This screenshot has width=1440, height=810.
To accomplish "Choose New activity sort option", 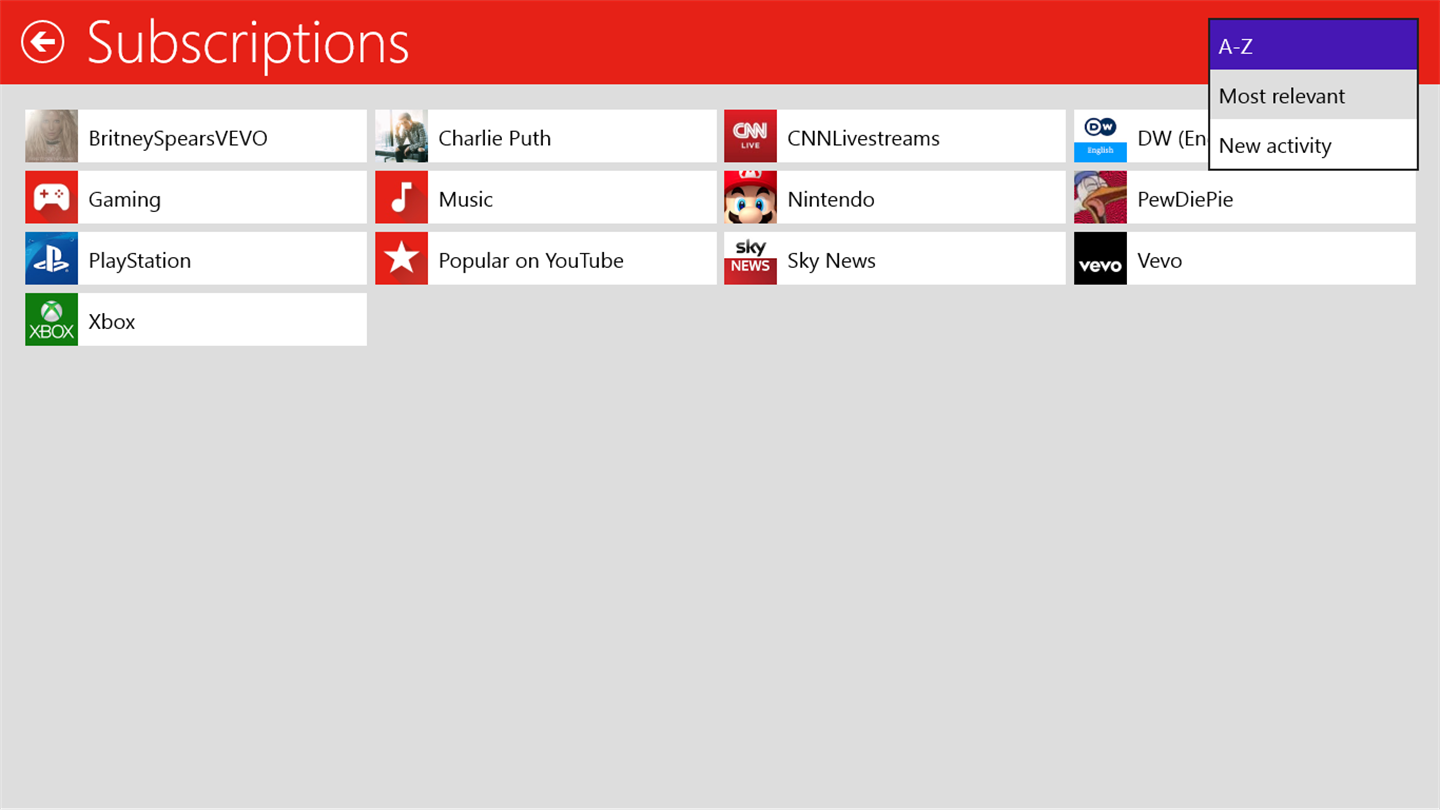I will click(x=1313, y=145).
